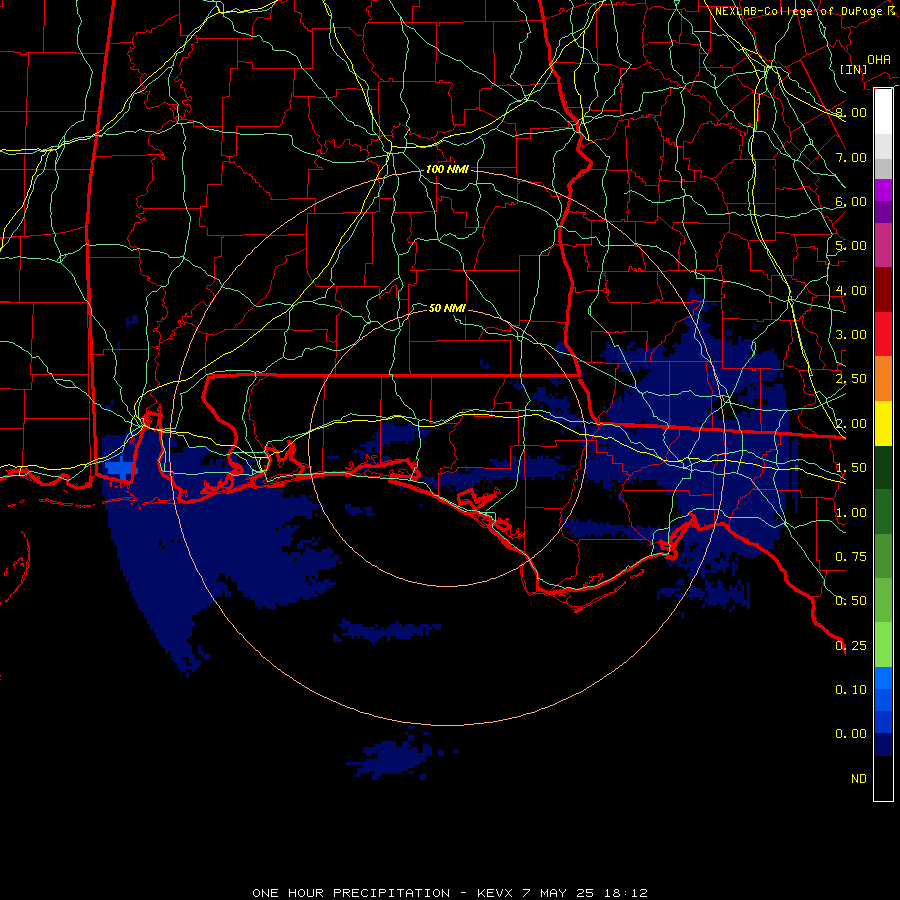Click the '3.00' legend value
Screen dimensions: 900x900
point(851,335)
